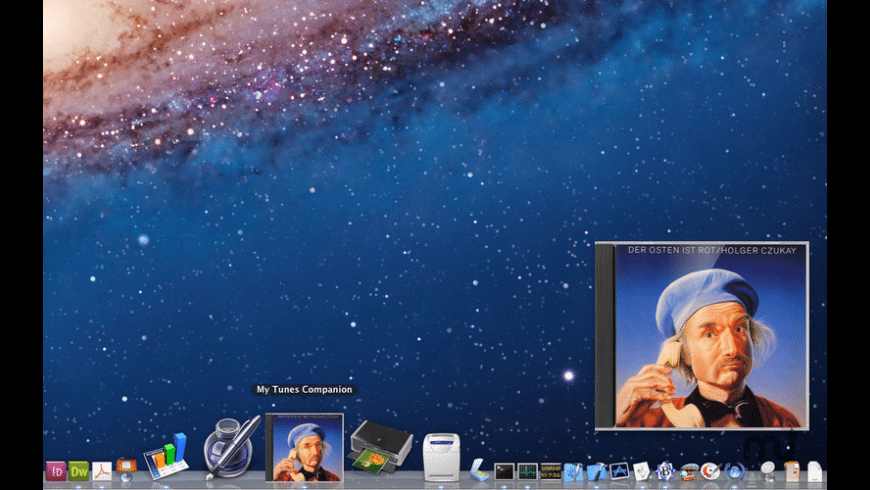Open the white blank document icon in Dock
The width and height of the screenshot is (870, 490).
point(815,471)
